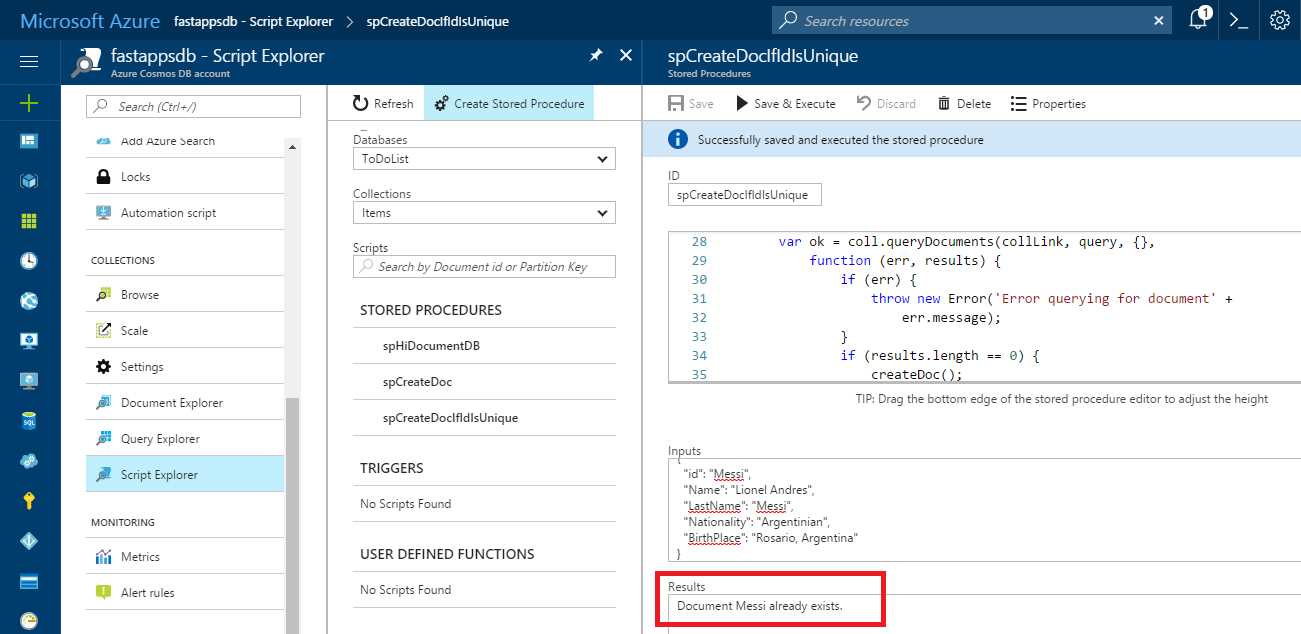Clear the Search resources box with the X
The image size is (1301, 634).
1158,20
